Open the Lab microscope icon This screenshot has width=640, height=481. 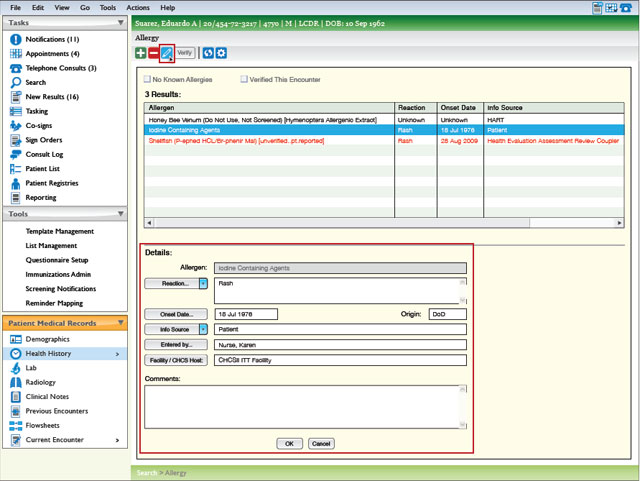pos(16,368)
